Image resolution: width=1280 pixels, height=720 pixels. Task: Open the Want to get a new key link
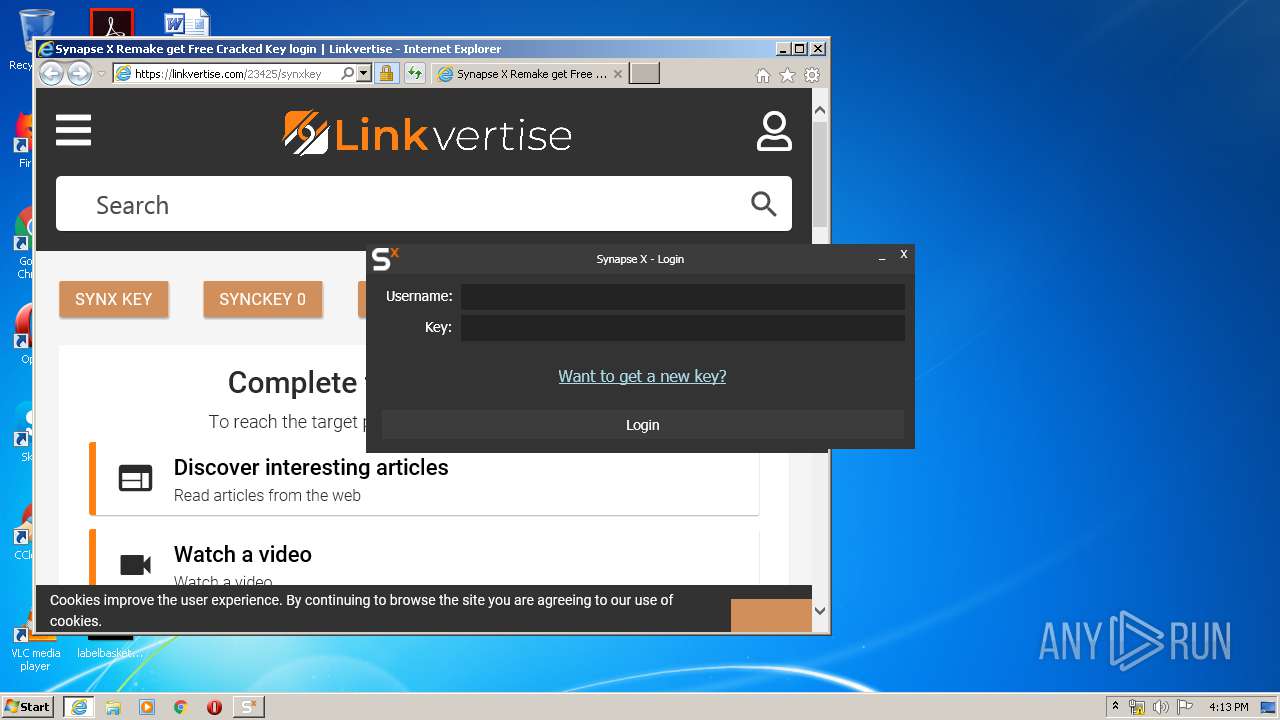pyautogui.click(x=642, y=376)
